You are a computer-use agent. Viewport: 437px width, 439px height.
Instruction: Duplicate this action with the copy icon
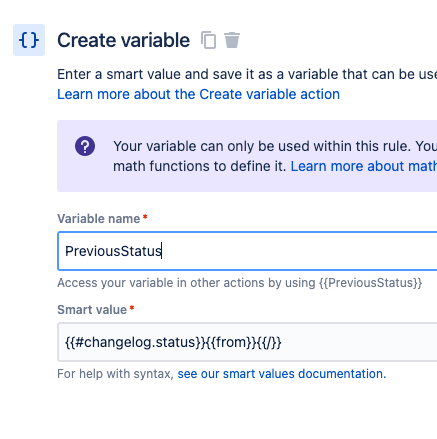pos(209,40)
